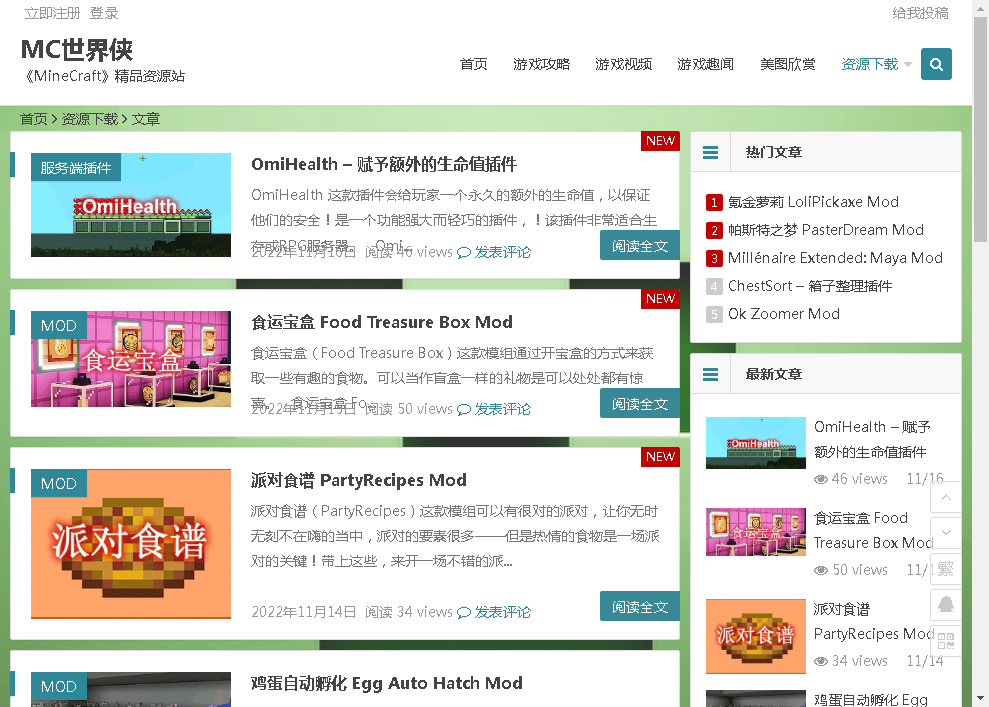This screenshot has width=989, height=707.
Task: Click the hamburger icon beside 最新文章
Action: click(710, 374)
